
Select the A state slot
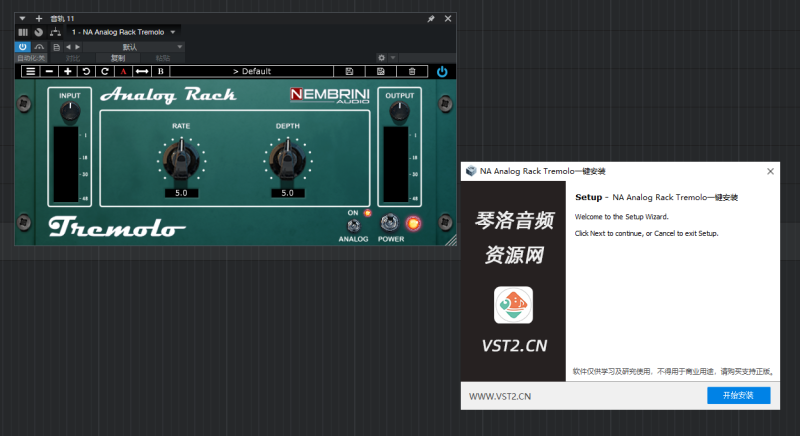pos(123,71)
